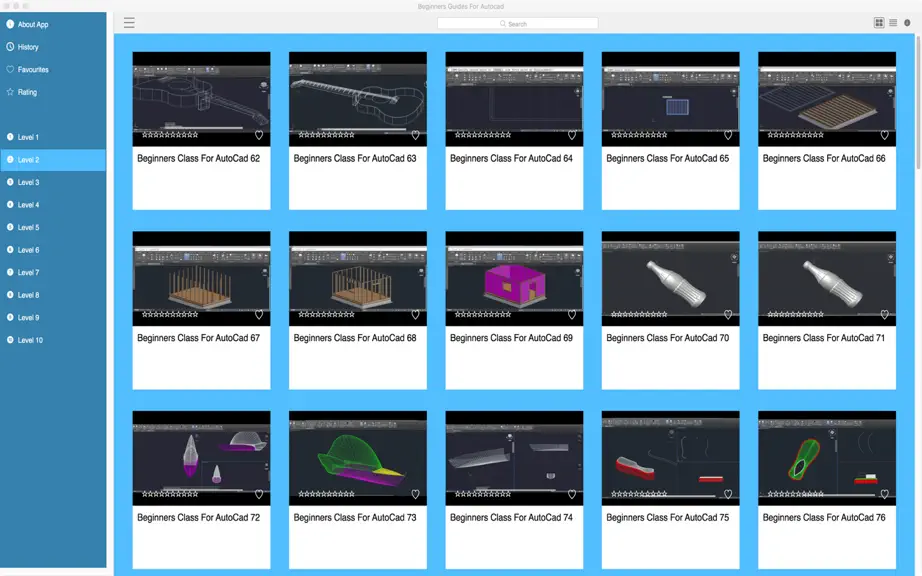This screenshot has width=922, height=576.
Task: Open the Beginners Class For AutoCad 72 title
Action: (x=198, y=518)
